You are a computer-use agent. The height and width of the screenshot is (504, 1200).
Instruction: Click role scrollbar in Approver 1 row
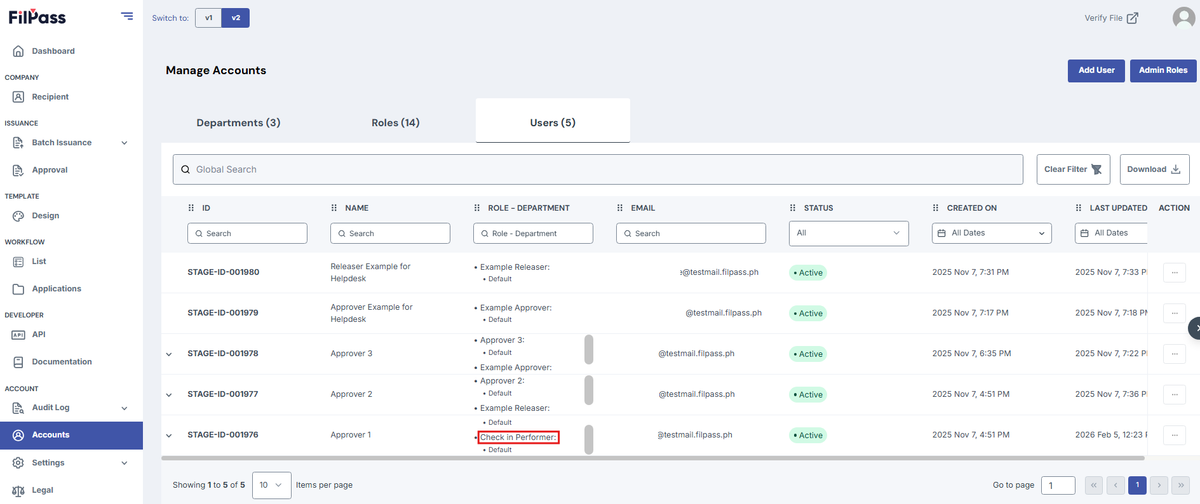(589, 439)
